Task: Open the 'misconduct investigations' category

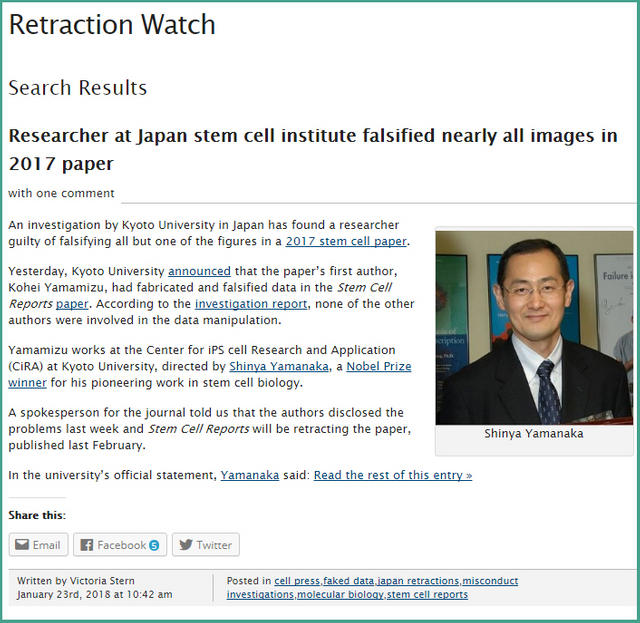Action: click(x=372, y=587)
